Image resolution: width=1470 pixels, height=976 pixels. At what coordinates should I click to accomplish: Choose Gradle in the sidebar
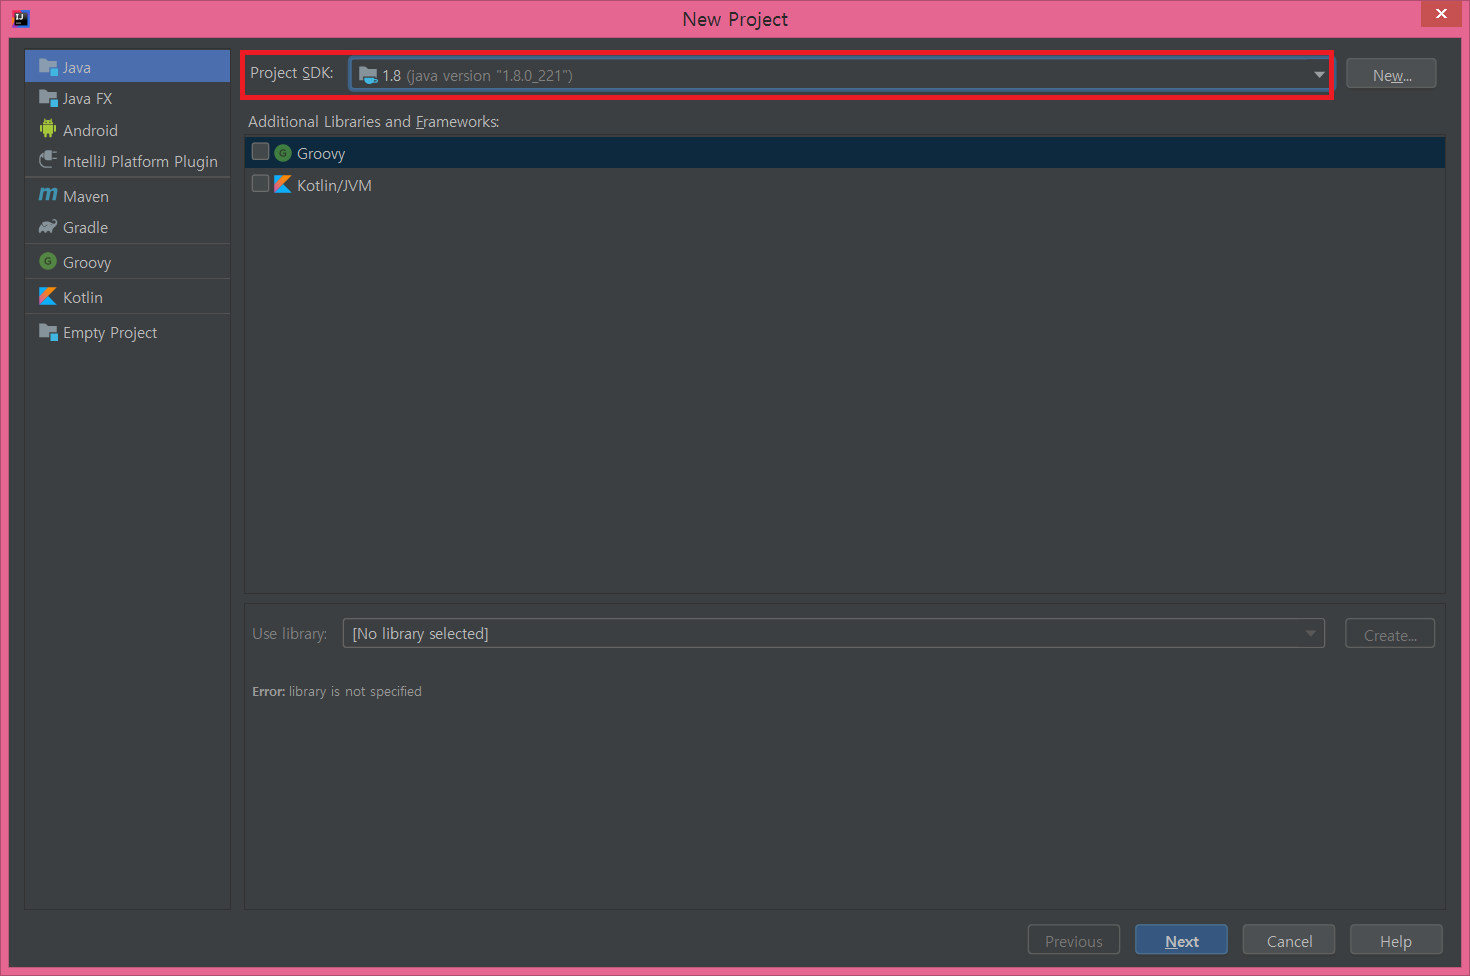(x=127, y=227)
